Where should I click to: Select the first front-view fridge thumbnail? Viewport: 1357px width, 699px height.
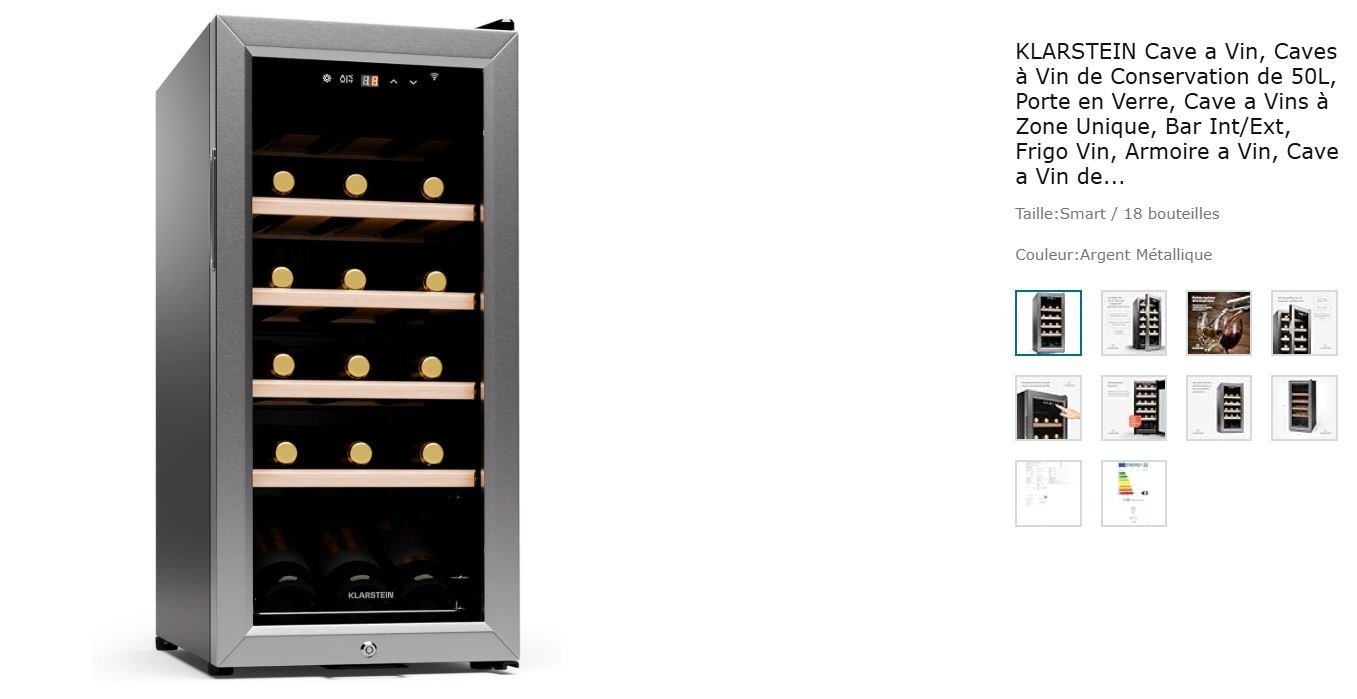1048,323
